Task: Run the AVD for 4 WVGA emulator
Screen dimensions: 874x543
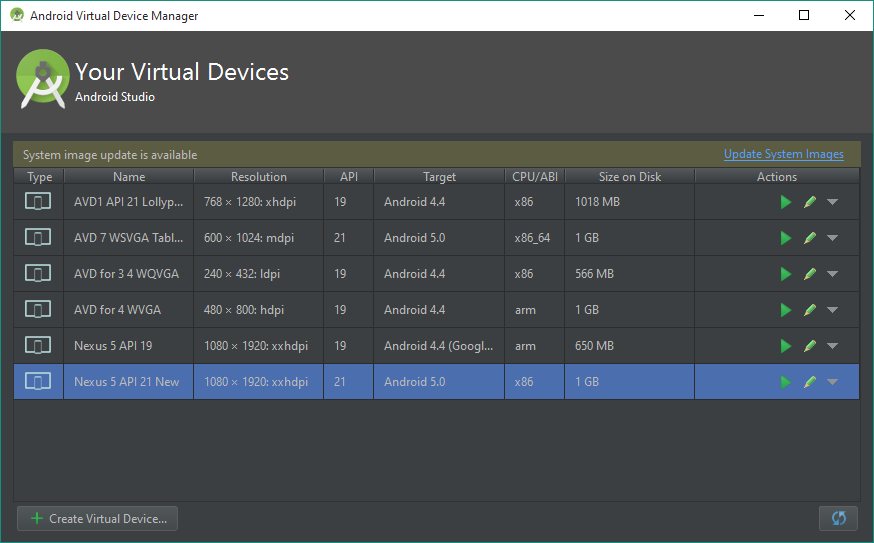Action: coord(786,310)
